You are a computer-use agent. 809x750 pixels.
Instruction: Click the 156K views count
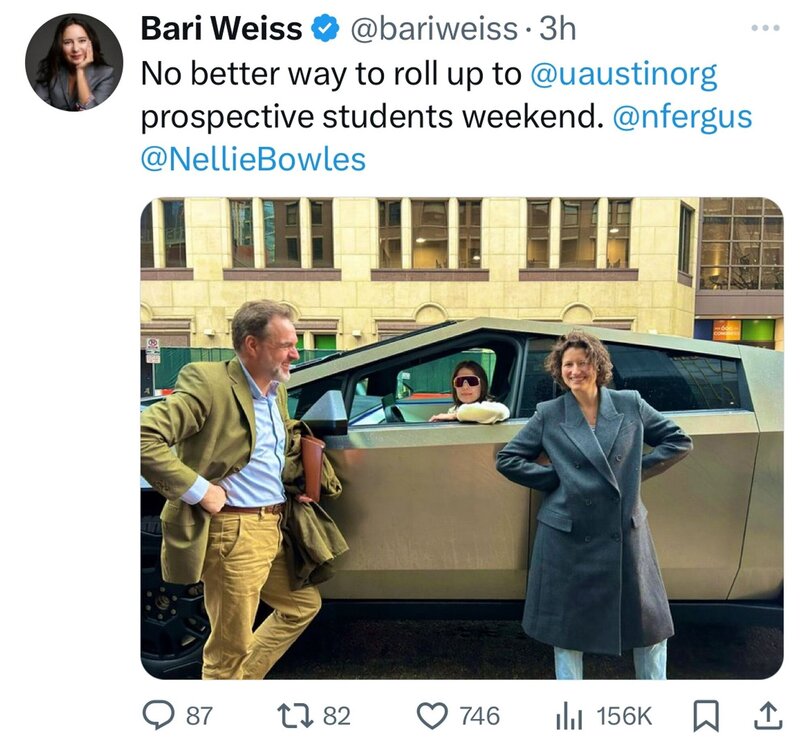(624, 716)
